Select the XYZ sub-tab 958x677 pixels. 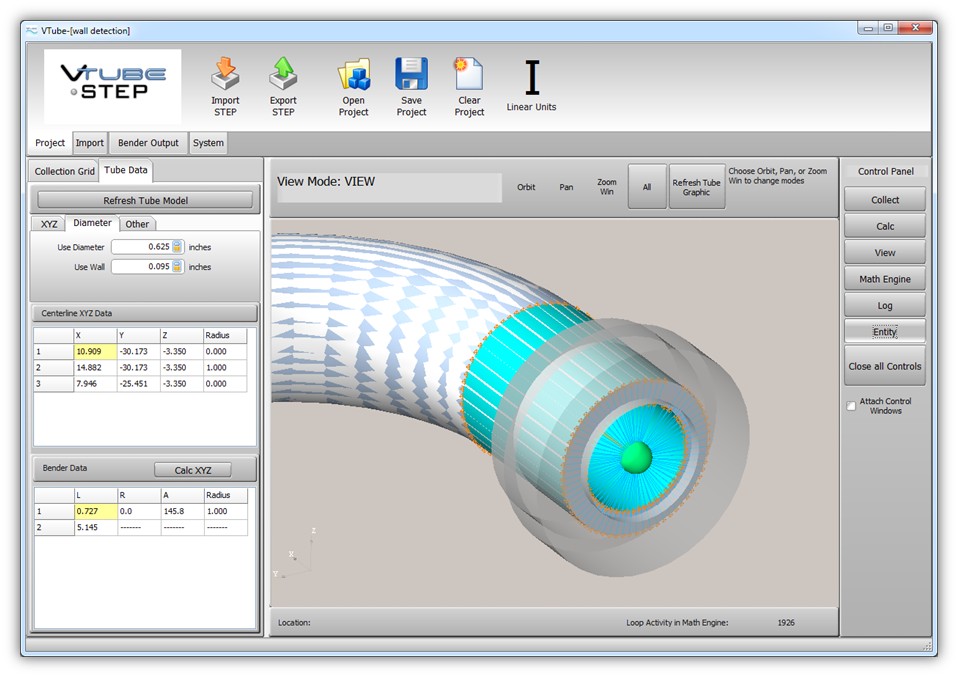49,224
